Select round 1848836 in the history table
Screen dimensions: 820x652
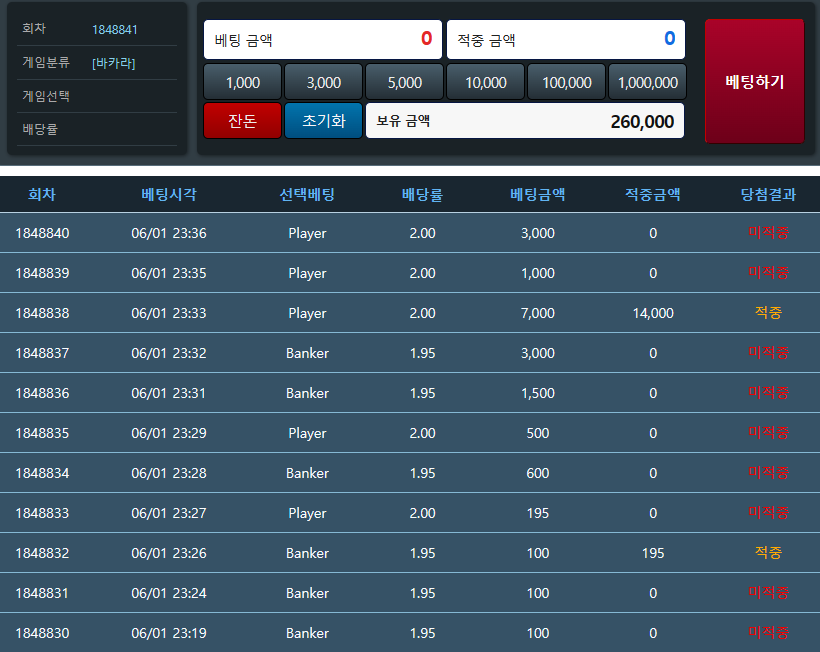[x=42, y=393]
